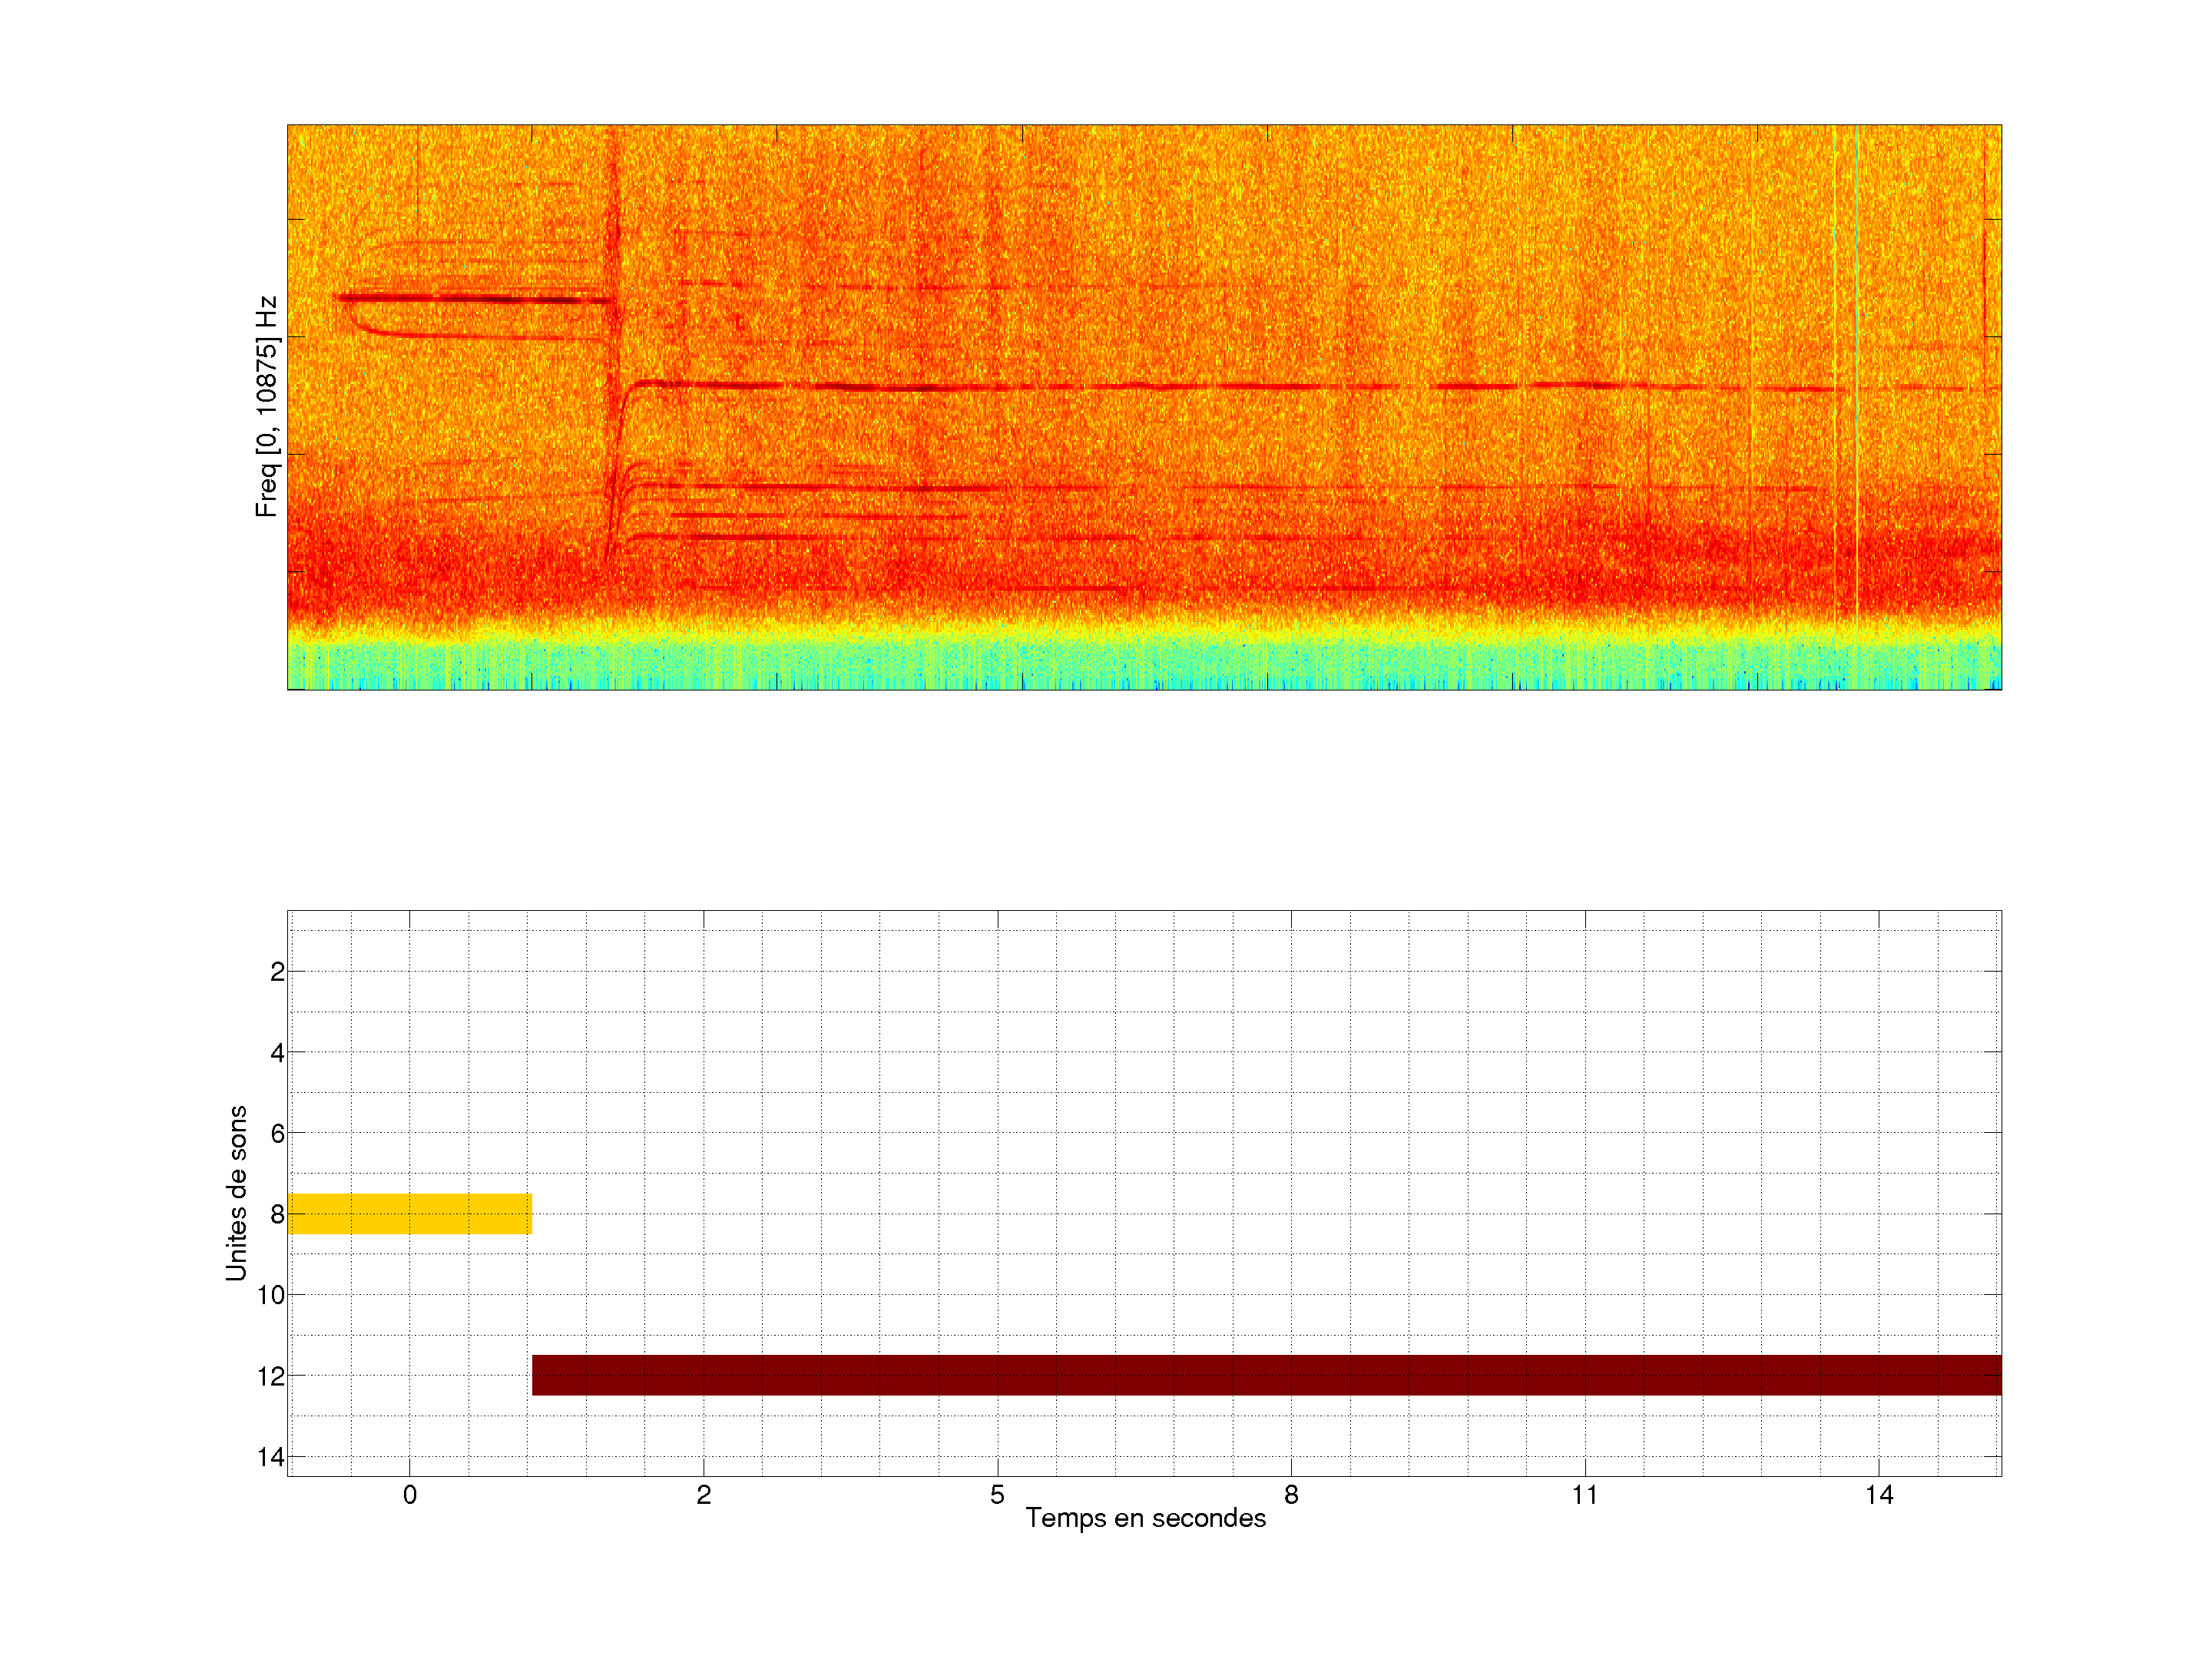
Task: Click y-axis tick label 6
Action: (277, 1134)
